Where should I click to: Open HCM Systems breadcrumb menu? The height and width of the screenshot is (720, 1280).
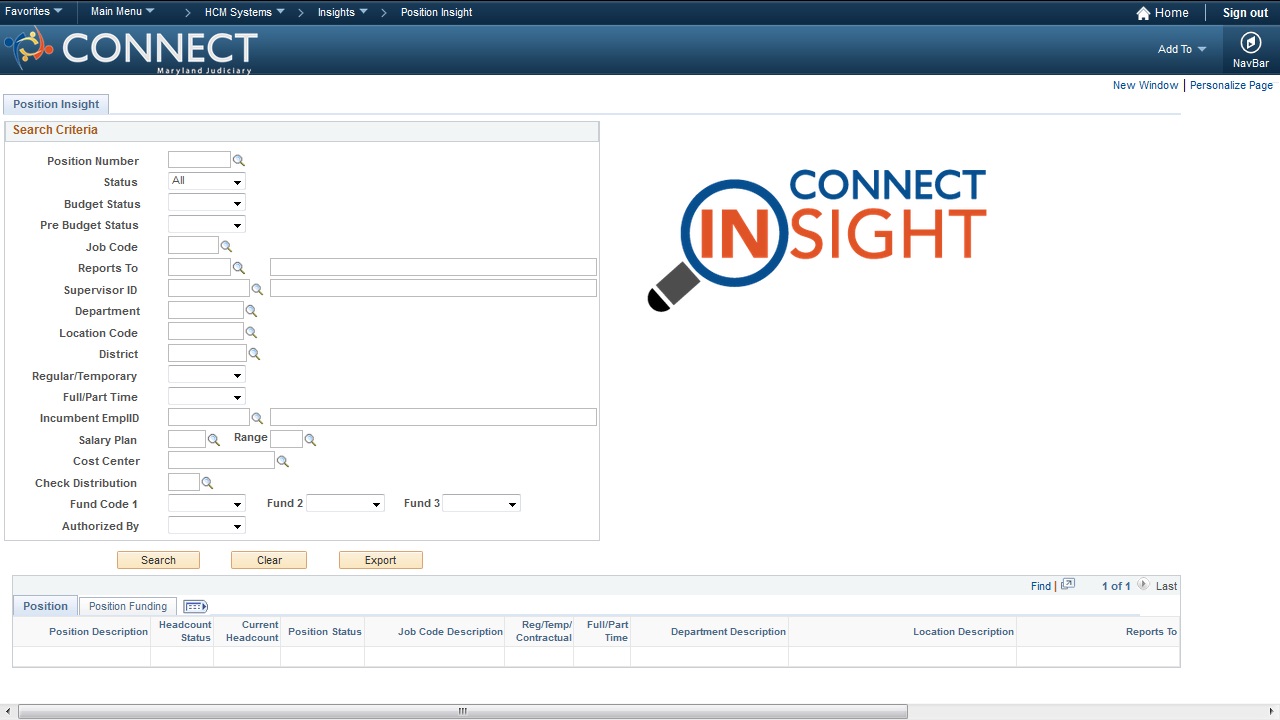click(245, 12)
